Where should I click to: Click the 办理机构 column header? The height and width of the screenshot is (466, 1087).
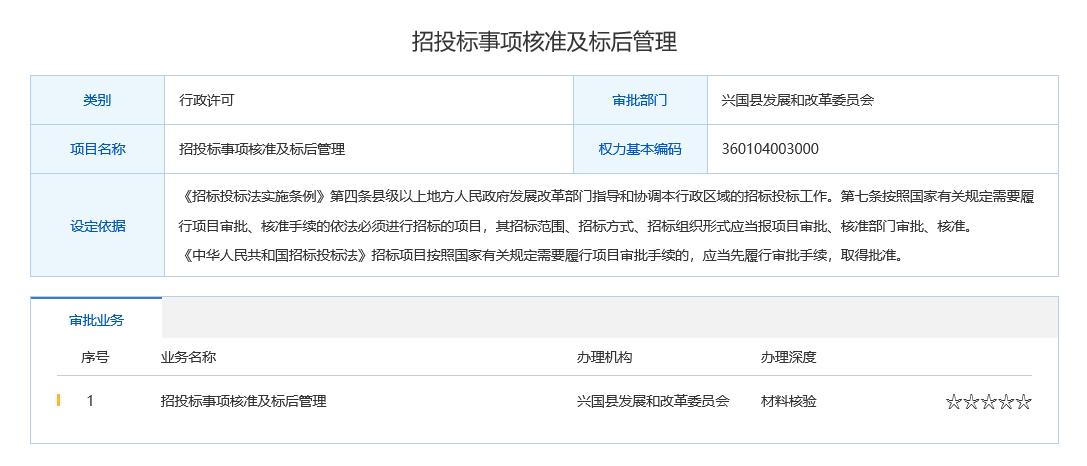coord(605,358)
